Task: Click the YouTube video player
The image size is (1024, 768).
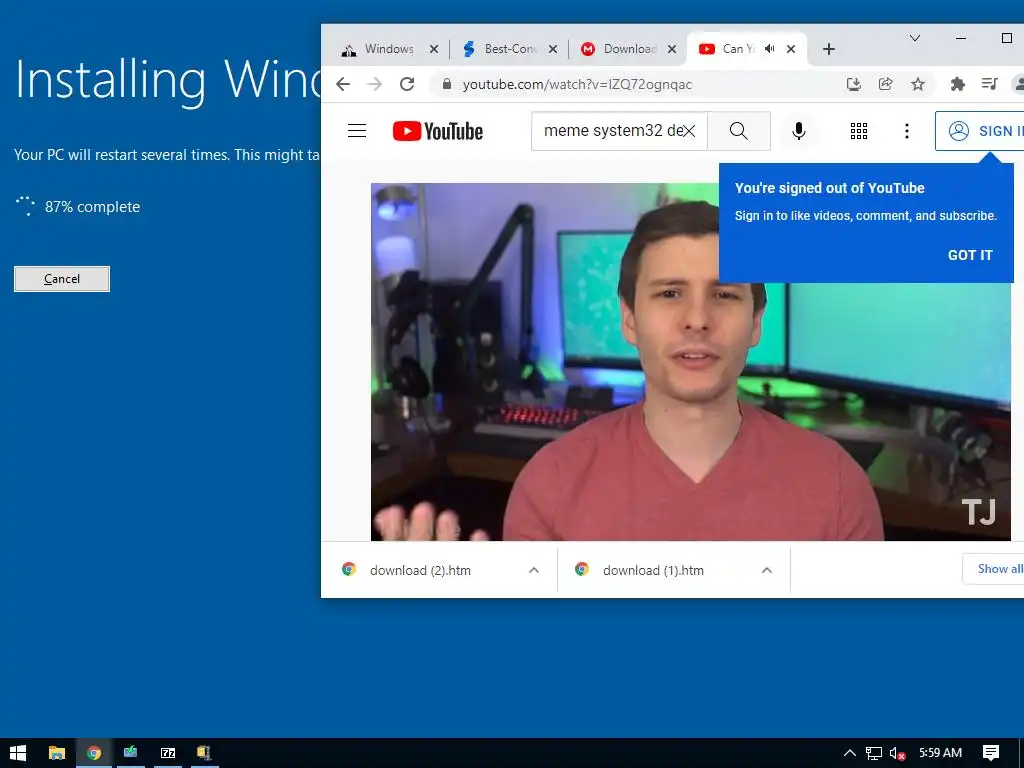Action: pyautogui.click(x=690, y=362)
